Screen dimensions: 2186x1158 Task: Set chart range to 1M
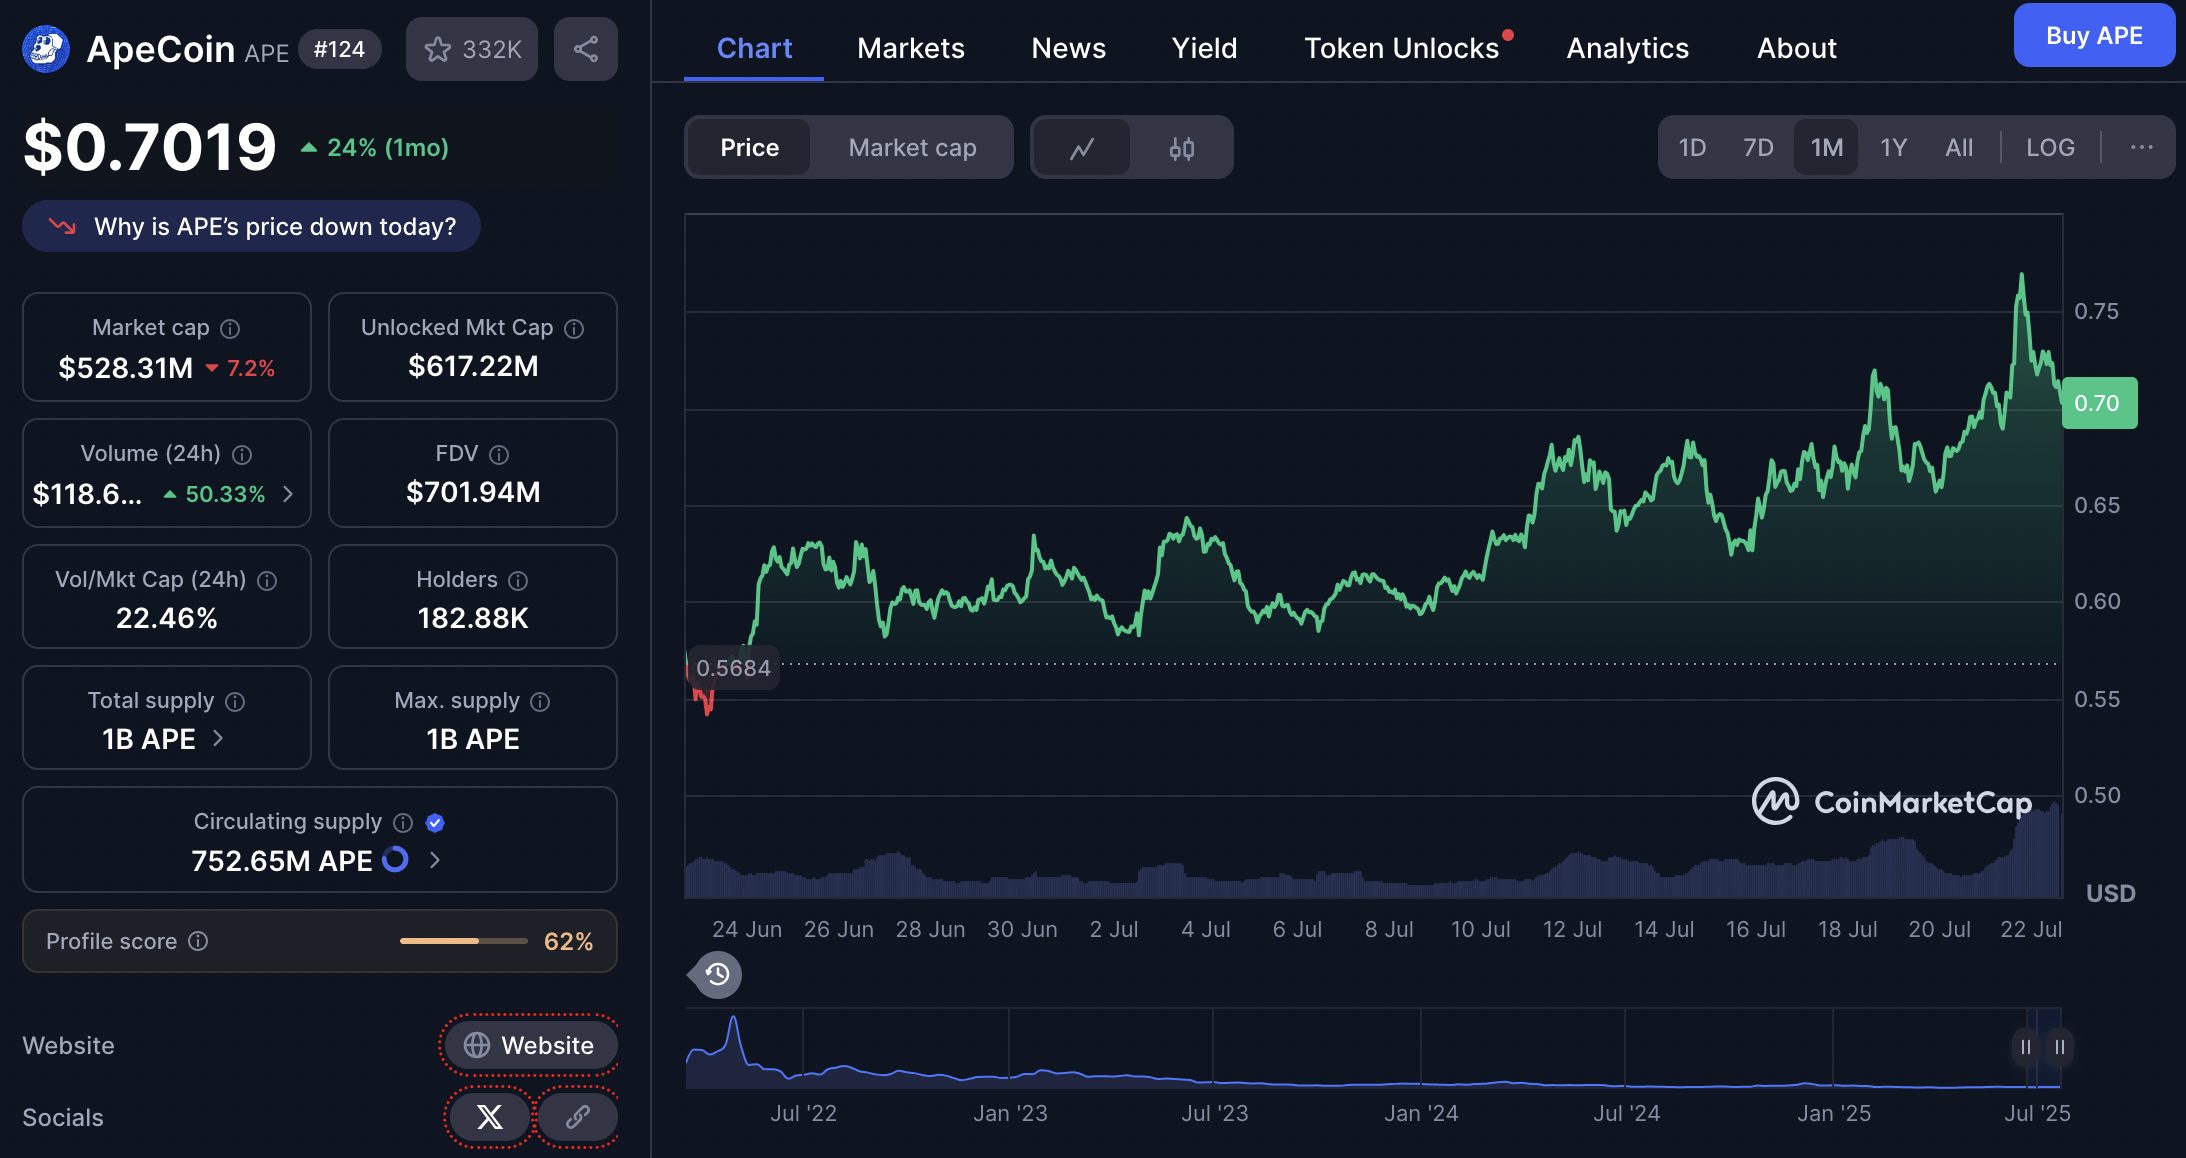click(1826, 148)
